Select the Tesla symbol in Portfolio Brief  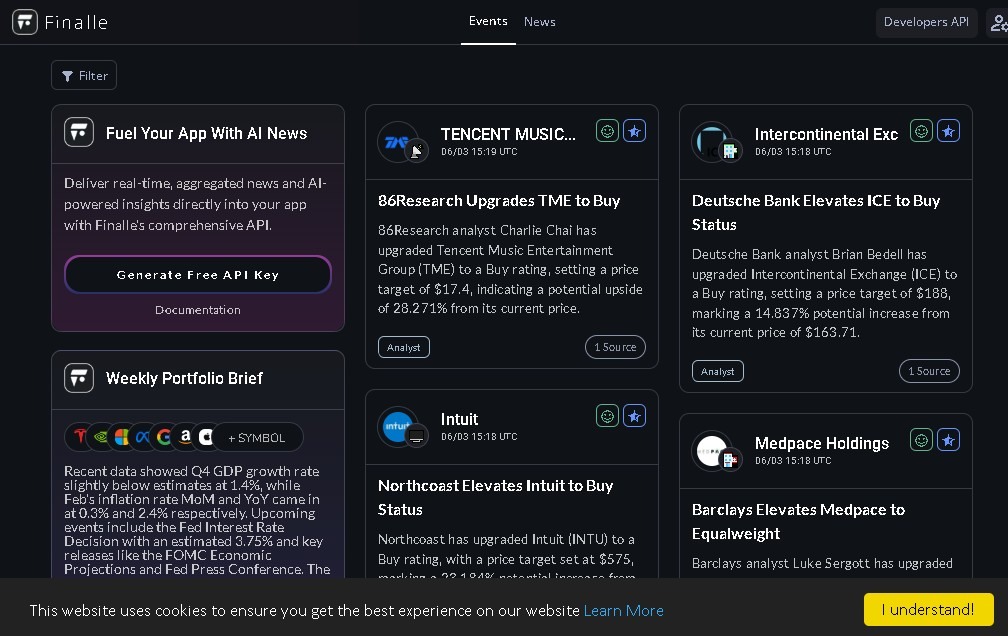79,437
